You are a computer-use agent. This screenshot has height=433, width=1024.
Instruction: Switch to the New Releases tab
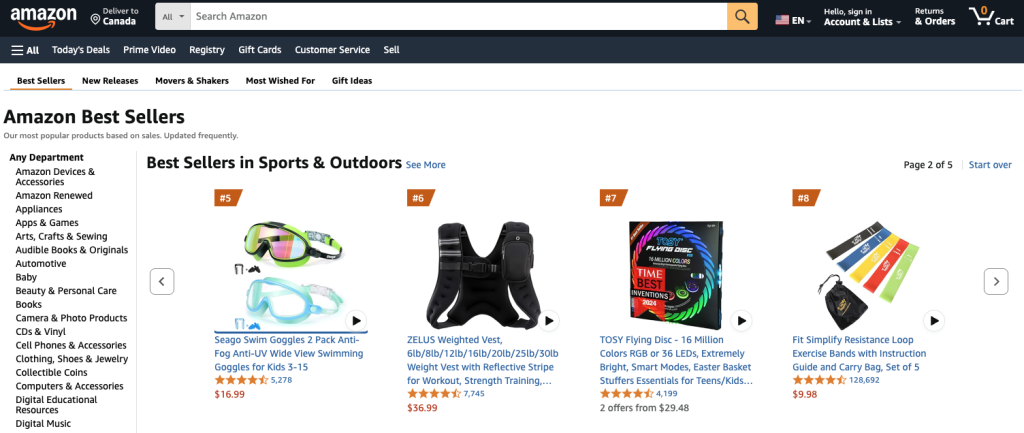click(110, 81)
